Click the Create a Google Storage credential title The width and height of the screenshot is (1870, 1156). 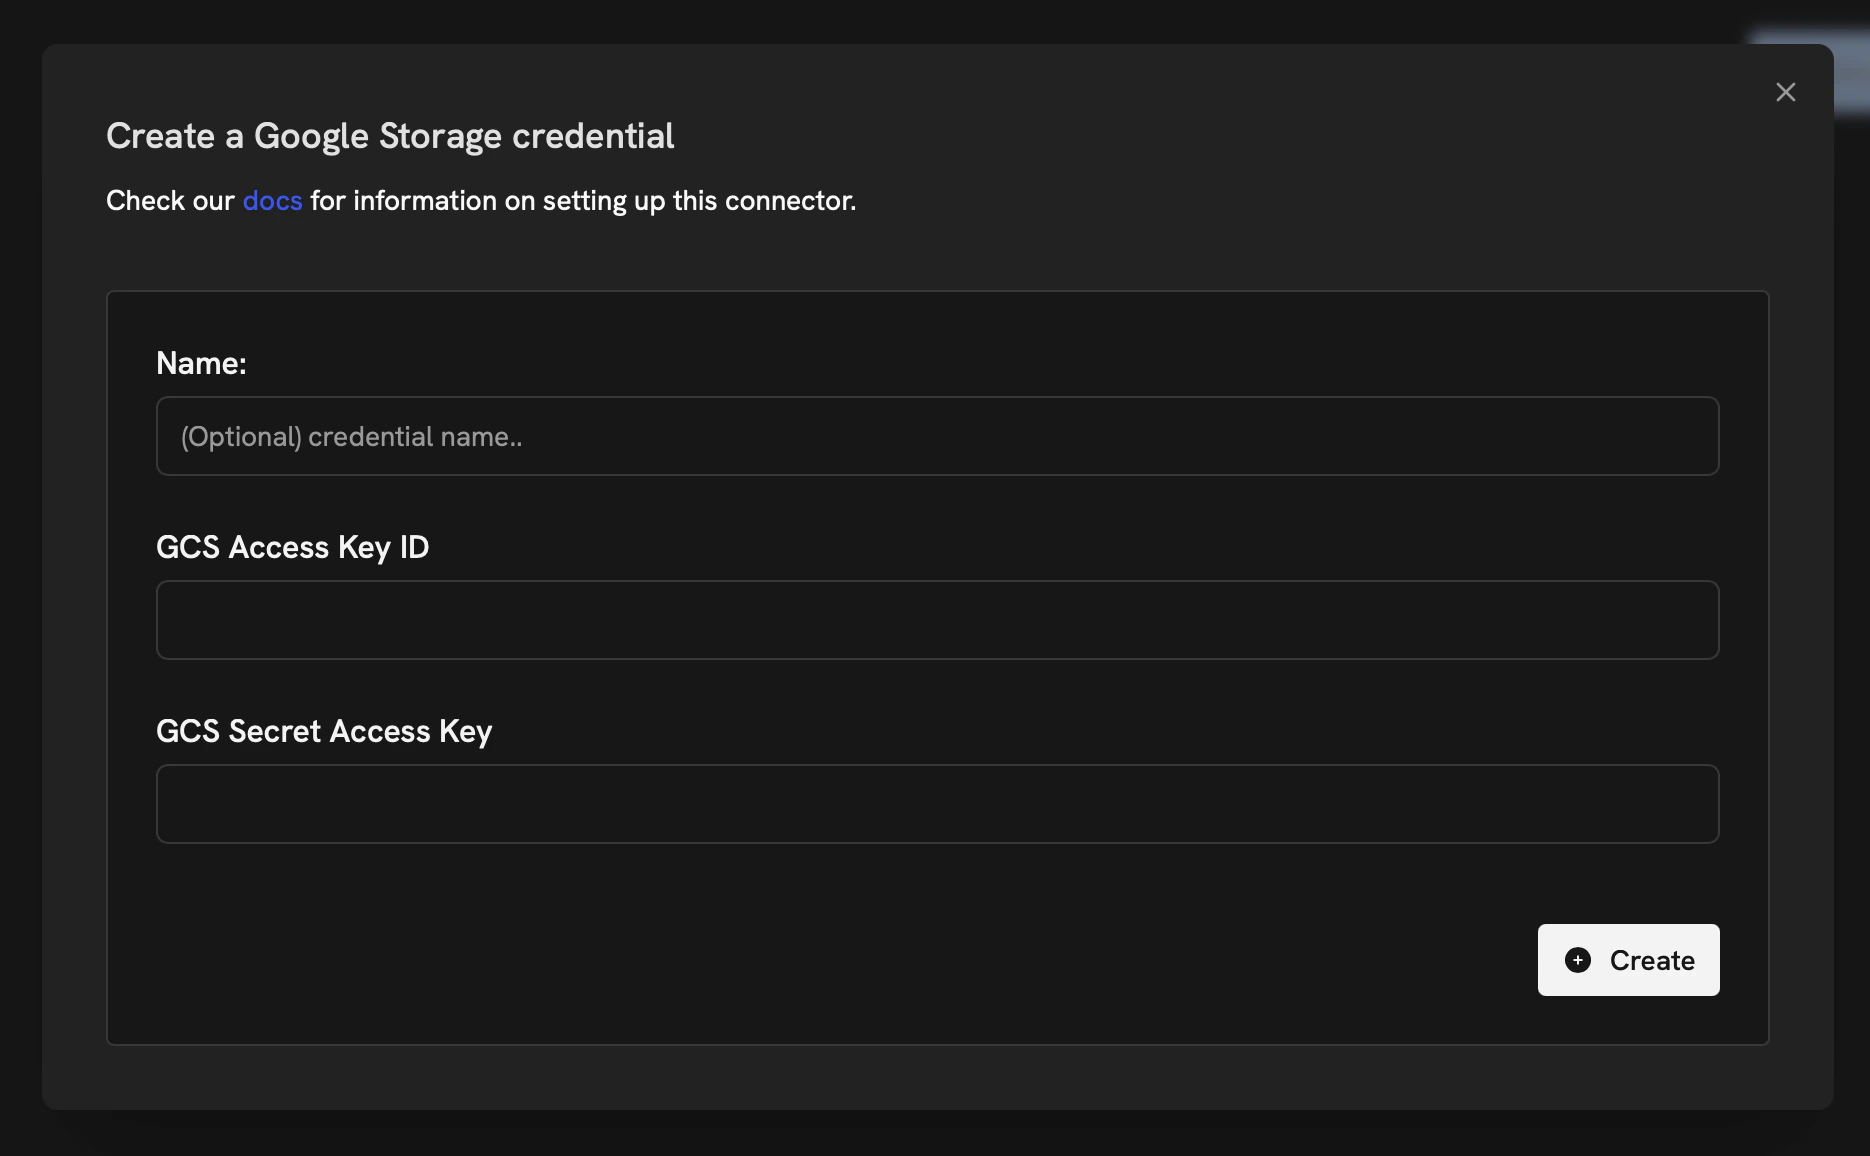[390, 135]
